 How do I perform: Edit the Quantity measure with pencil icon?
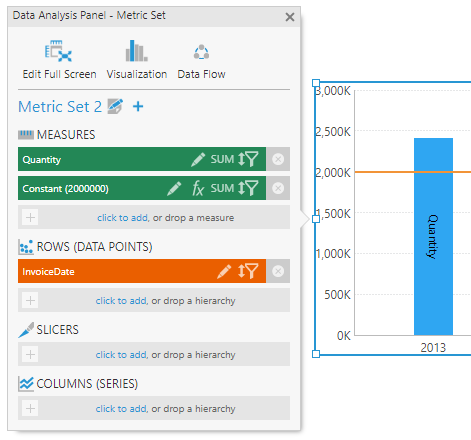[198, 159]
